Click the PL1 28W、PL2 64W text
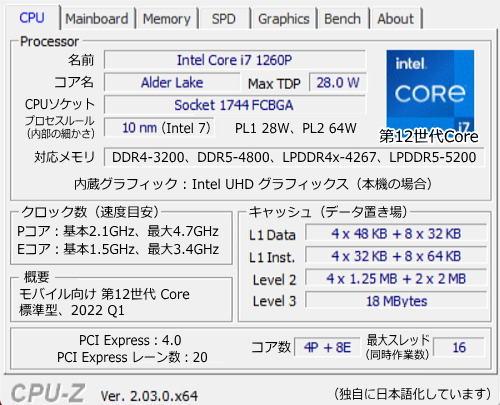500x405 pixels. tap(296, 128)
